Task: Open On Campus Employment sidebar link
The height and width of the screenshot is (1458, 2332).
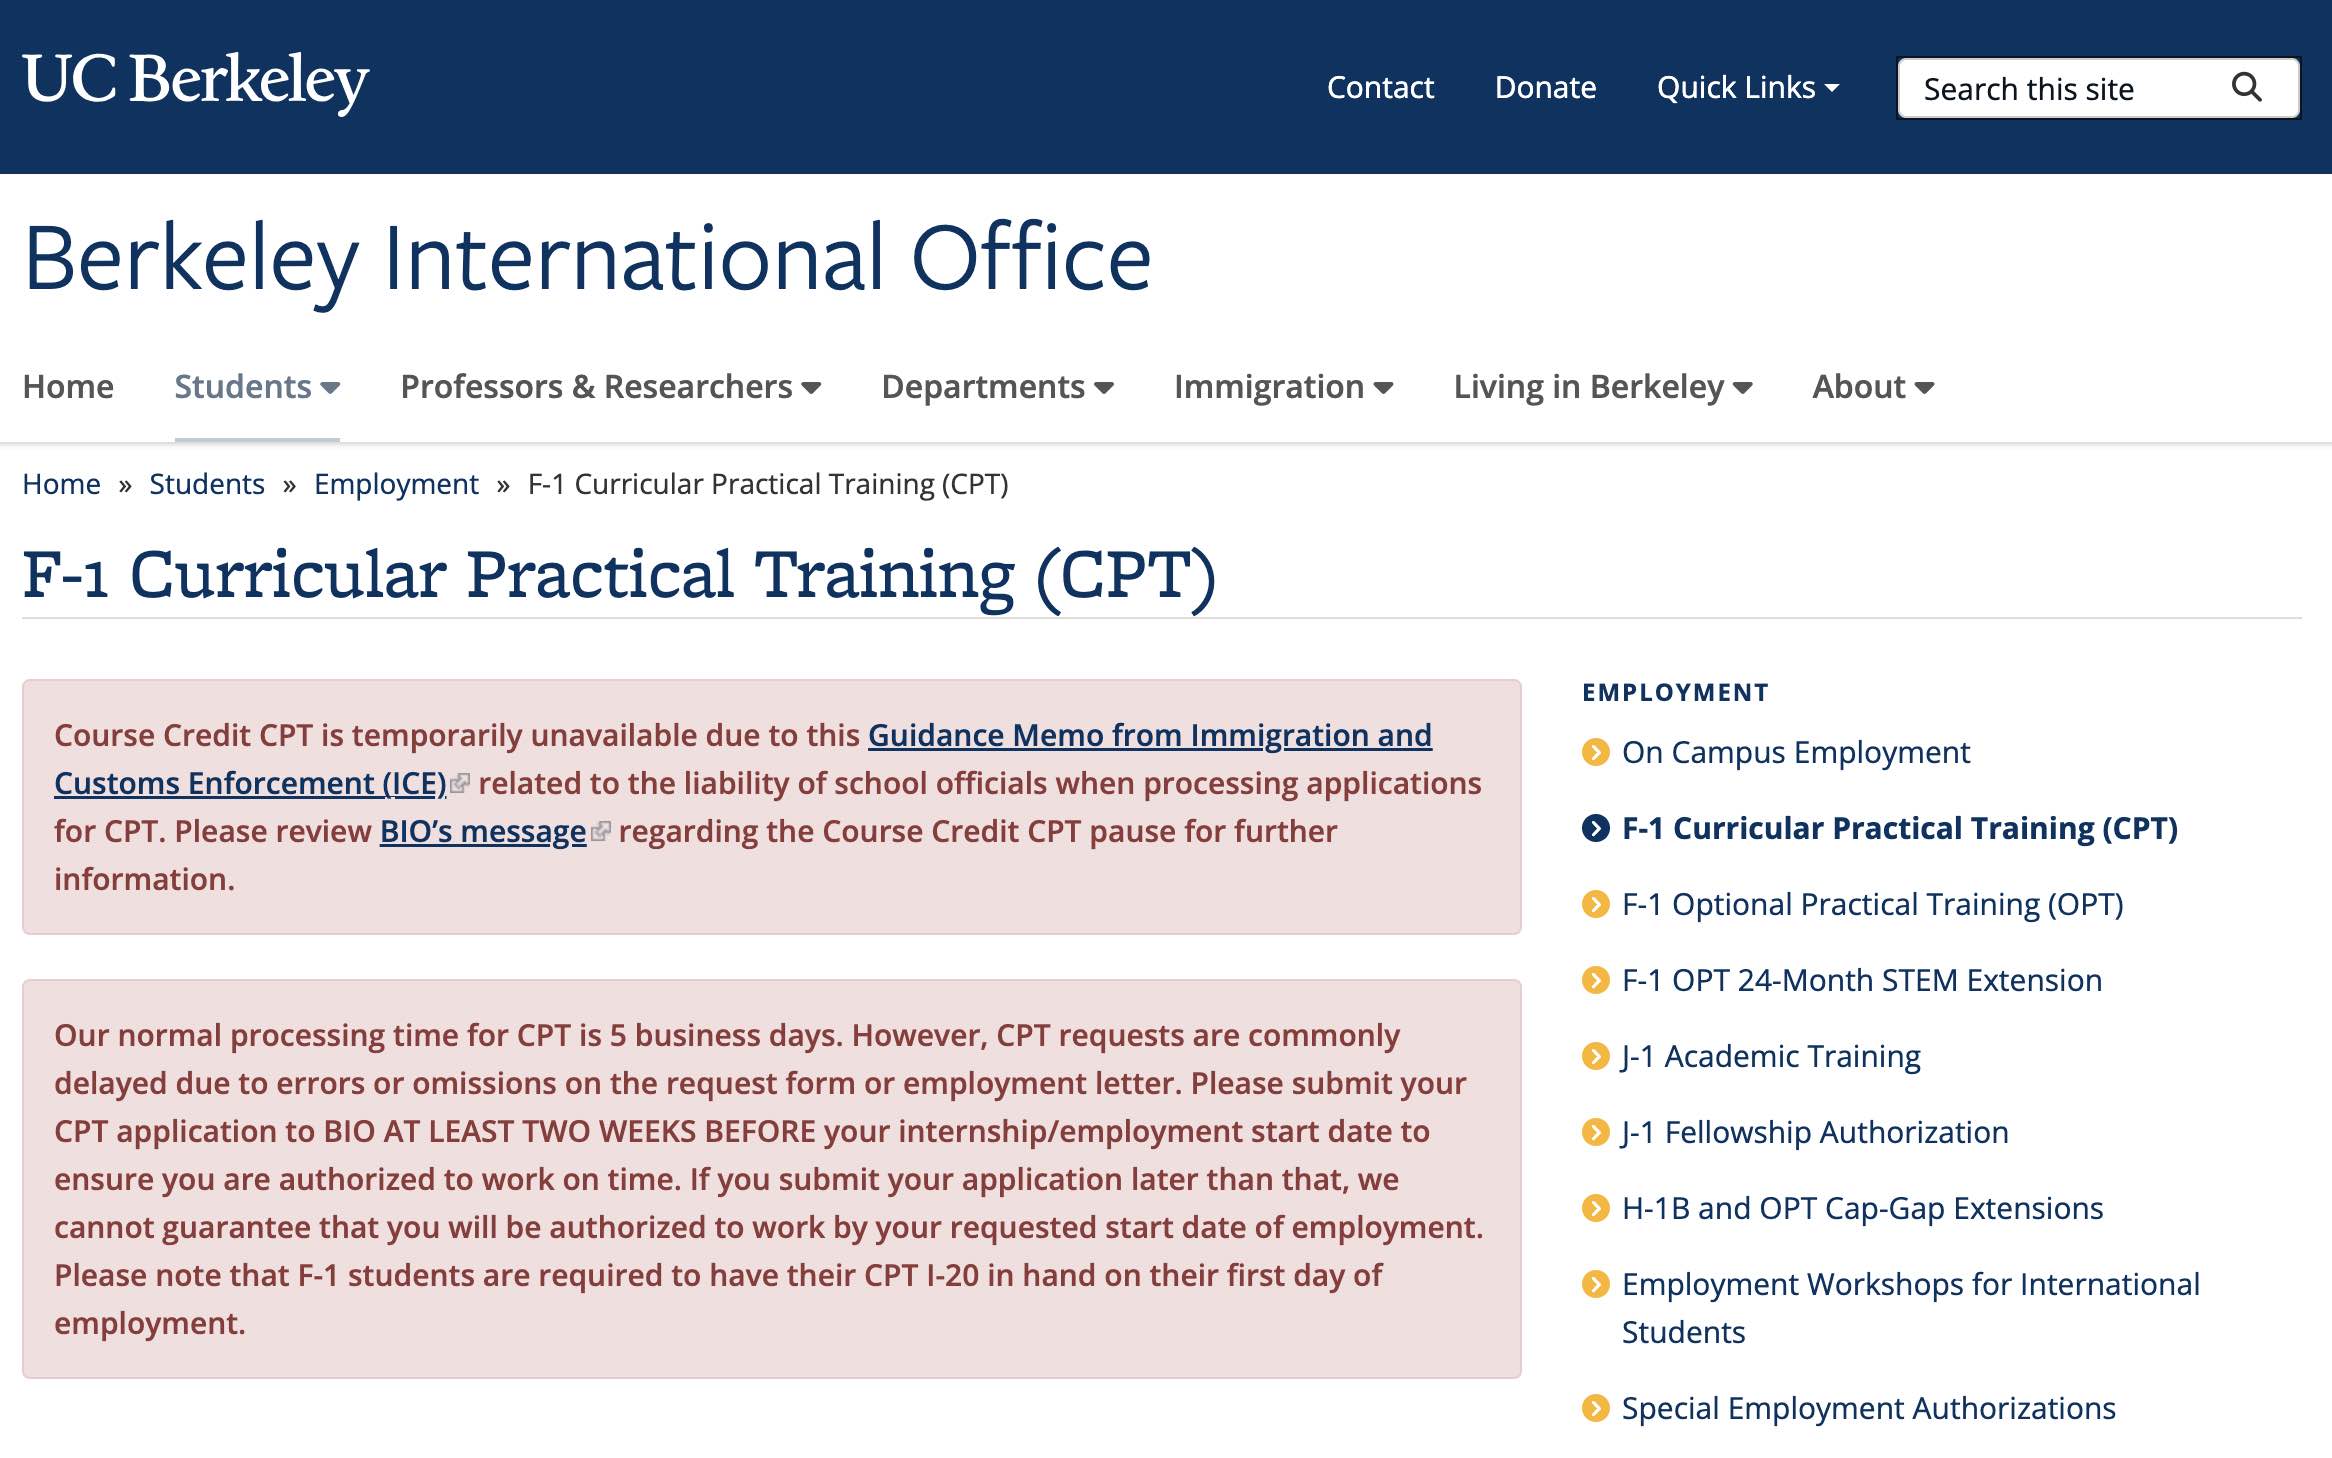Action: click(x=1796, y=752)
